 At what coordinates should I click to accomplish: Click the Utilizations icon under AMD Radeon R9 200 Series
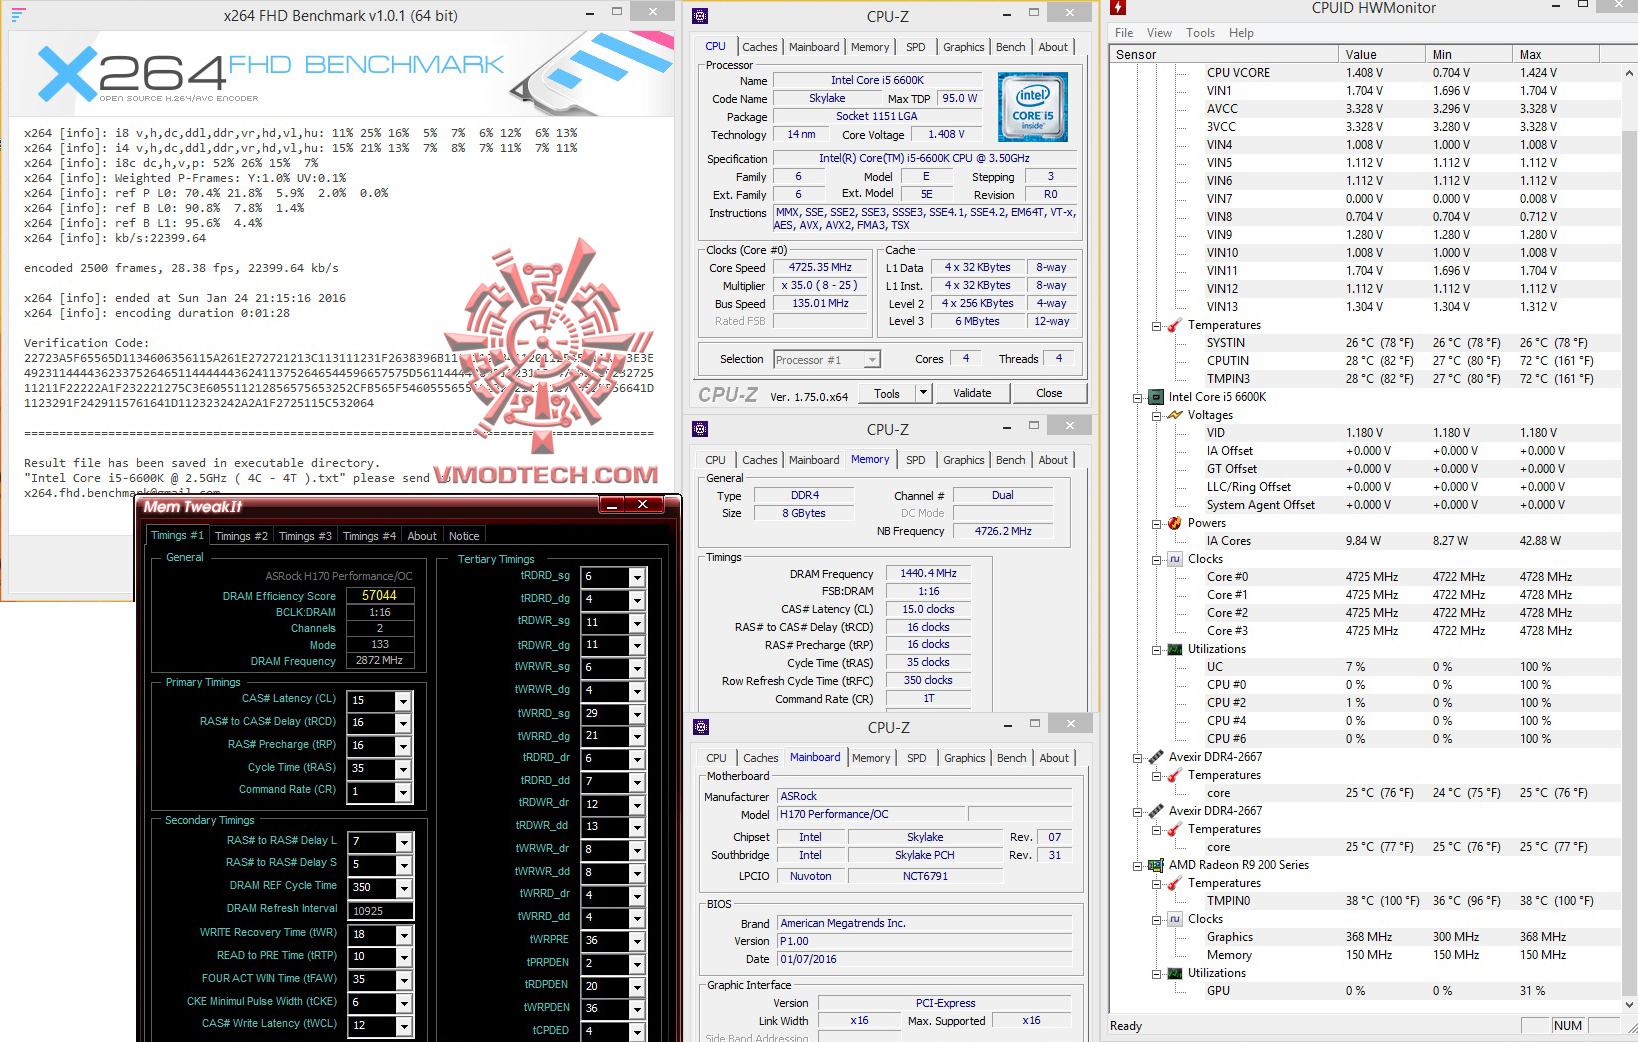click(x=1175, y=973)
